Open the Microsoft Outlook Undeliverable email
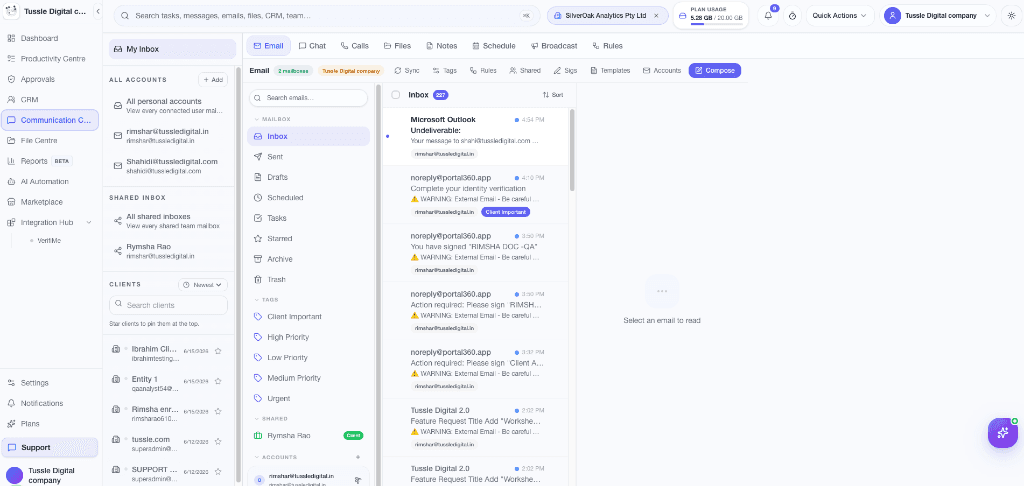Viewport: 1024px width, 486px height. [x=475, y=137]
